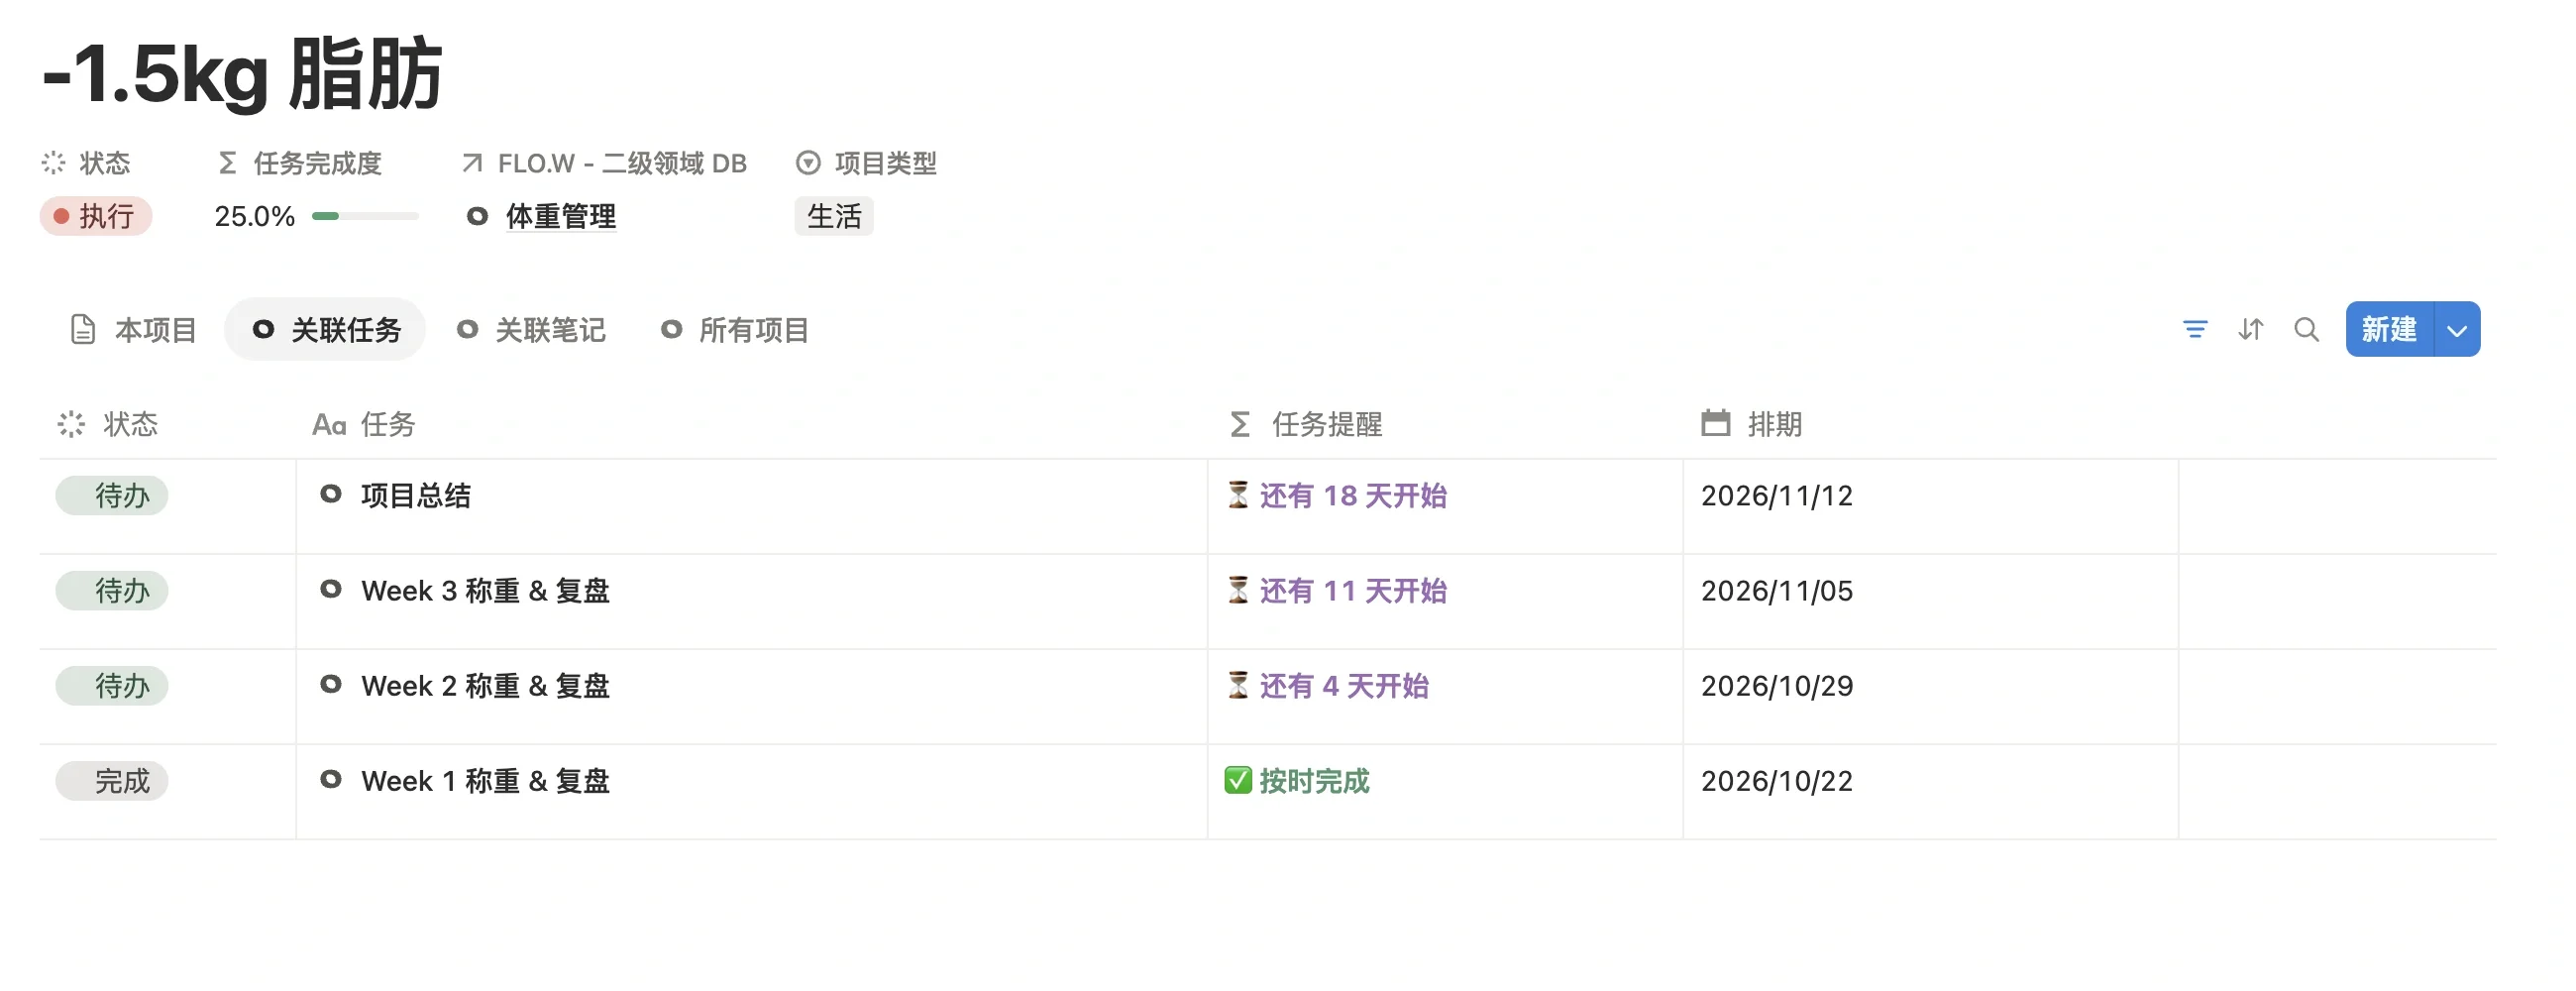
Task: Open the 项目总结 task
Action: click(415, 495)
